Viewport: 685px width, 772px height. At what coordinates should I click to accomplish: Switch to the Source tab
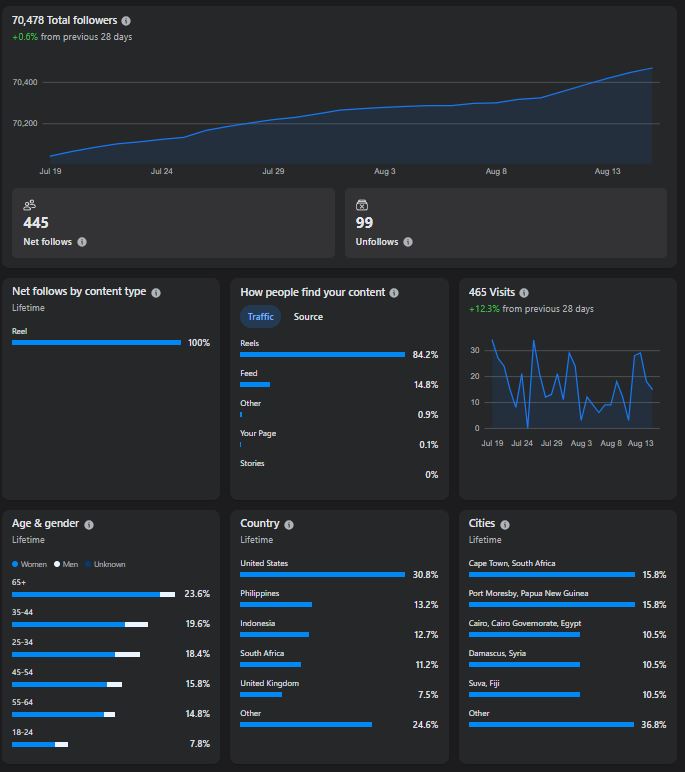[308, 317]
